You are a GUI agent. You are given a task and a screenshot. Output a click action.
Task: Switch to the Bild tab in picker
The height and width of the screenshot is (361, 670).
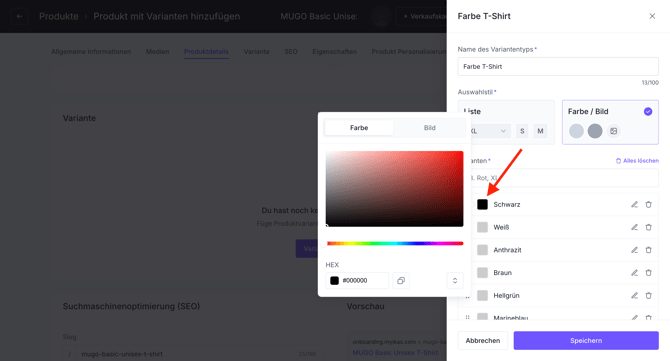(x=429, y=128)
